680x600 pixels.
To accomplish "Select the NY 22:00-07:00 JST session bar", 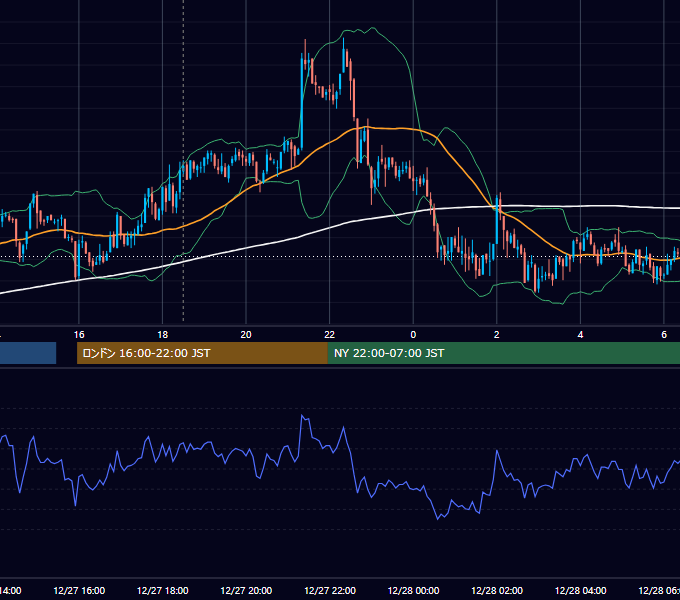I will coord(503,353).
